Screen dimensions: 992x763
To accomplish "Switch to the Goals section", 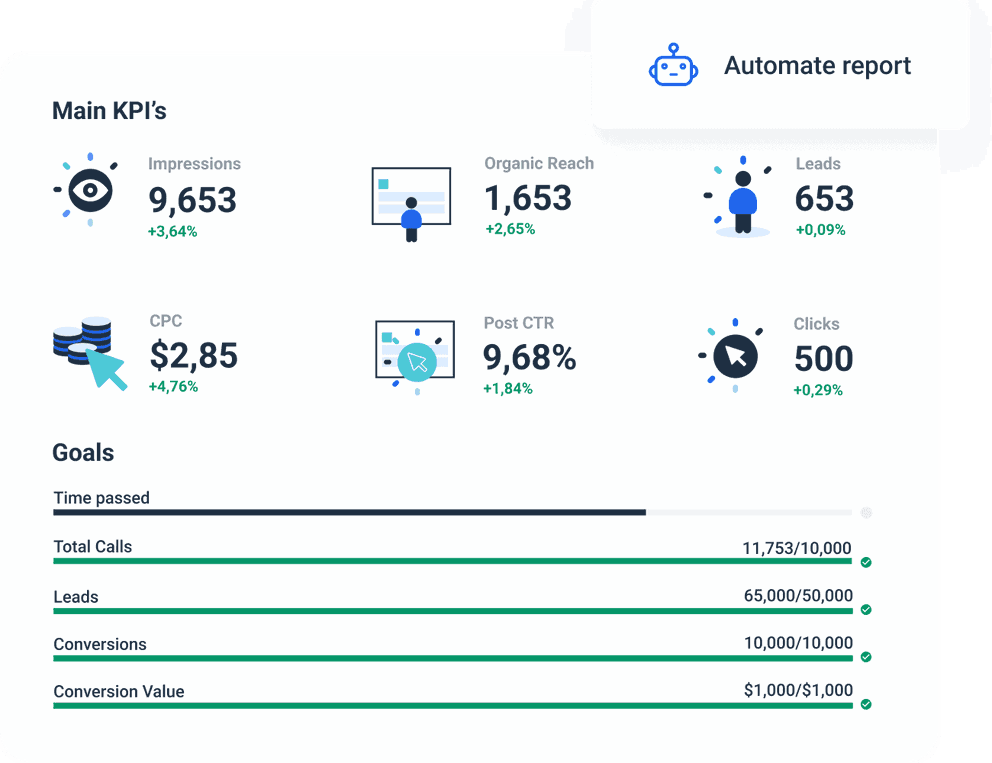I will point(84,452).
